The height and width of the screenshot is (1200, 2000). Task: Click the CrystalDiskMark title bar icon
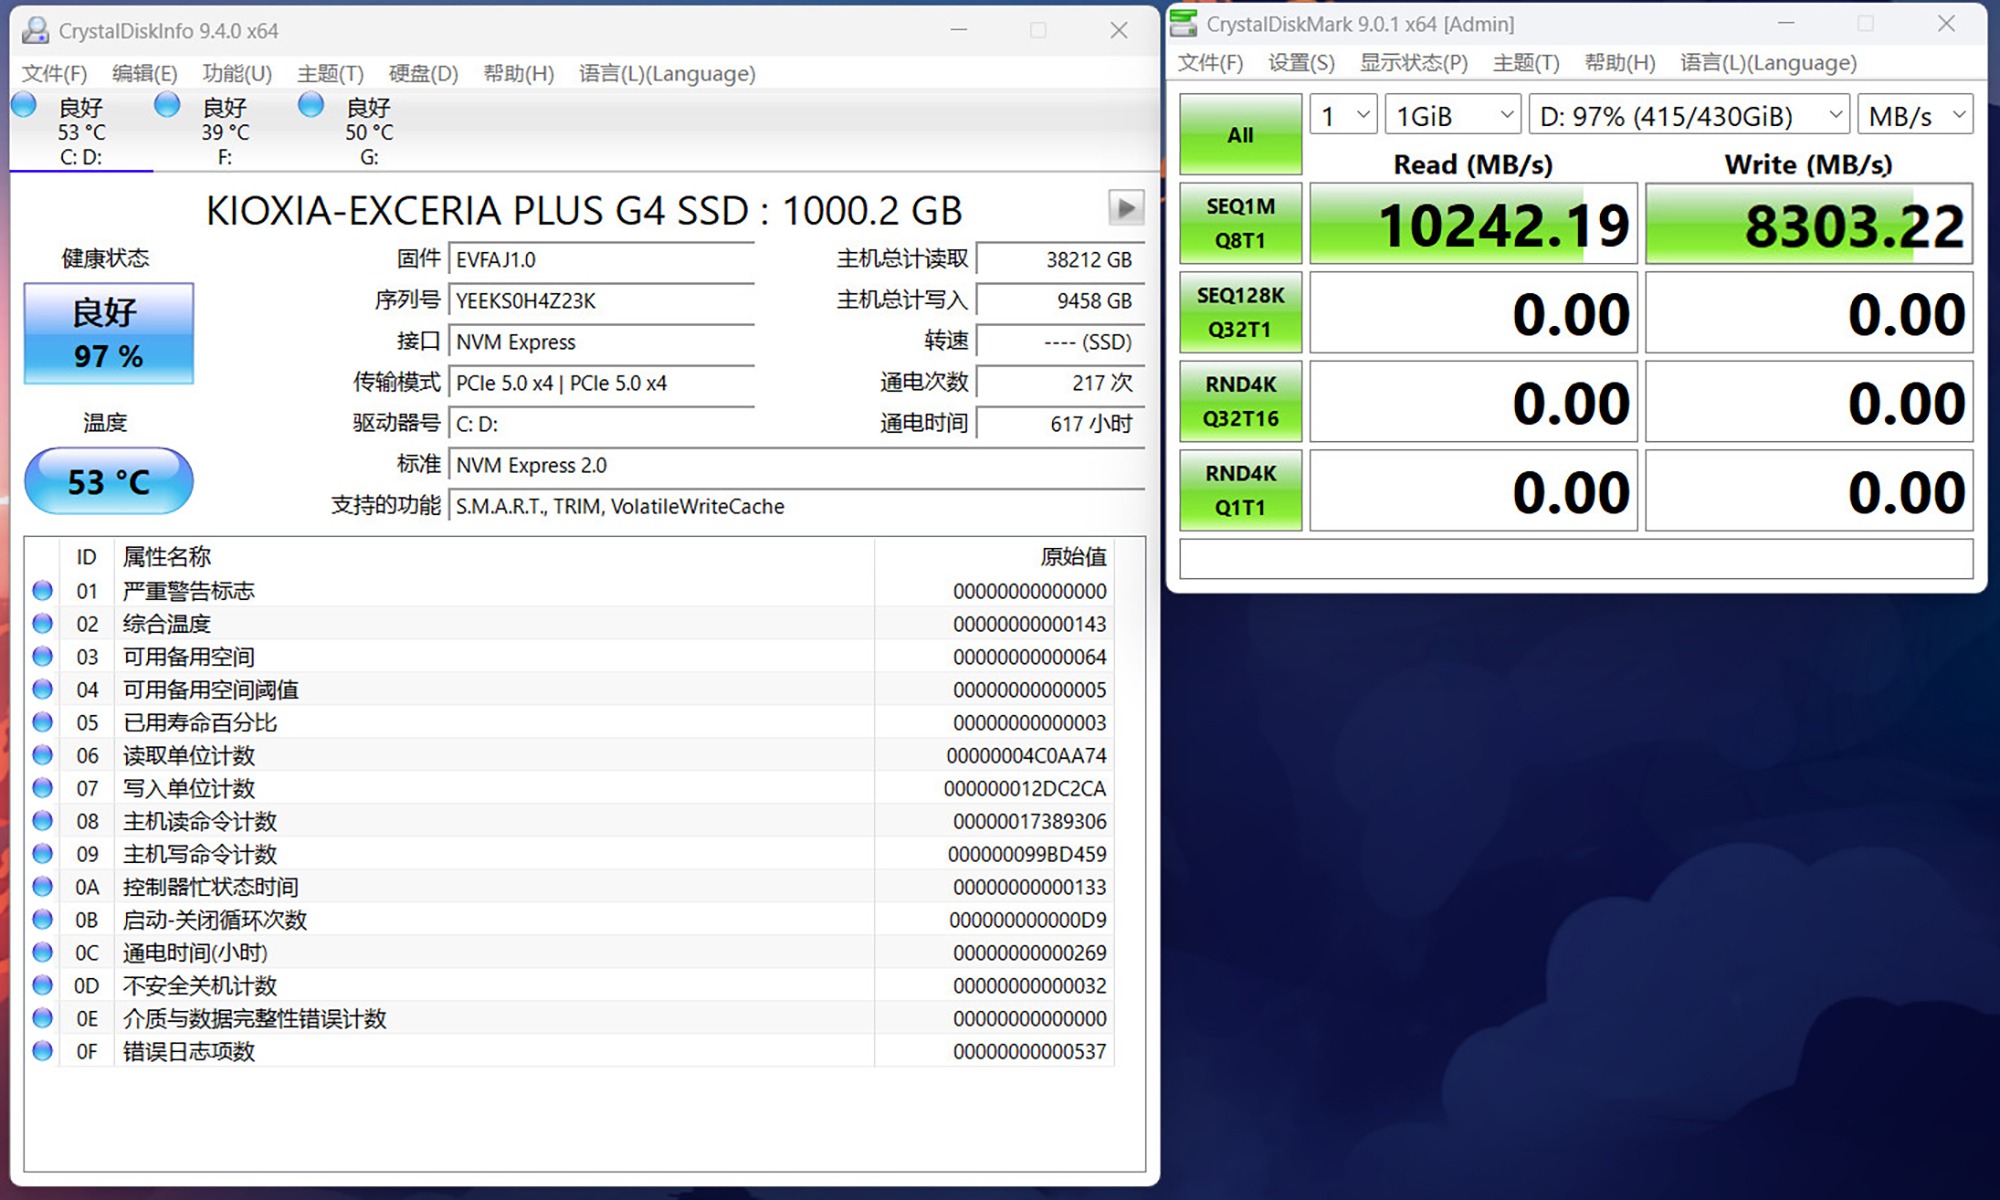tap(1184, 23)
